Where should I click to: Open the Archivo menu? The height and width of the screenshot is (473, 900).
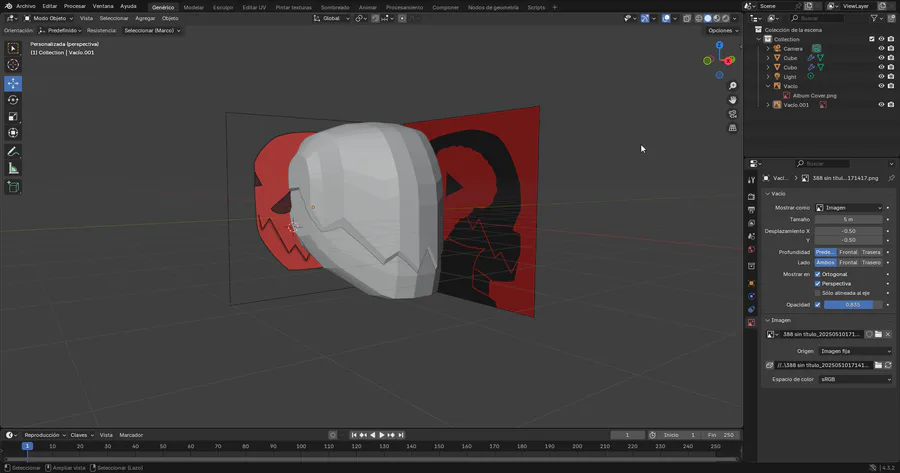point(25,6)
